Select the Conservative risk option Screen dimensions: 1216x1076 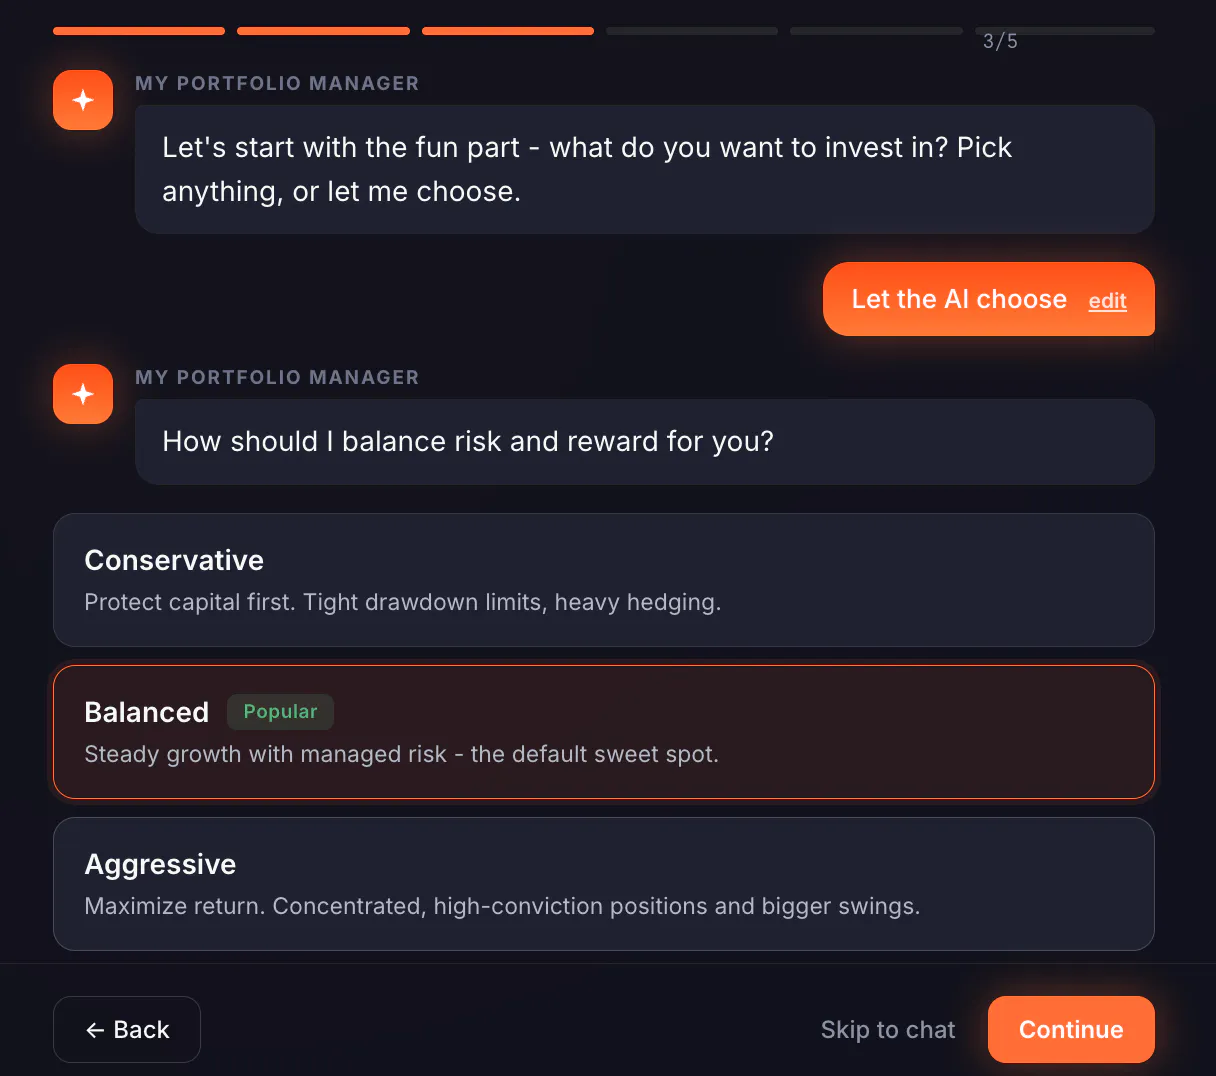pos(604,580)
